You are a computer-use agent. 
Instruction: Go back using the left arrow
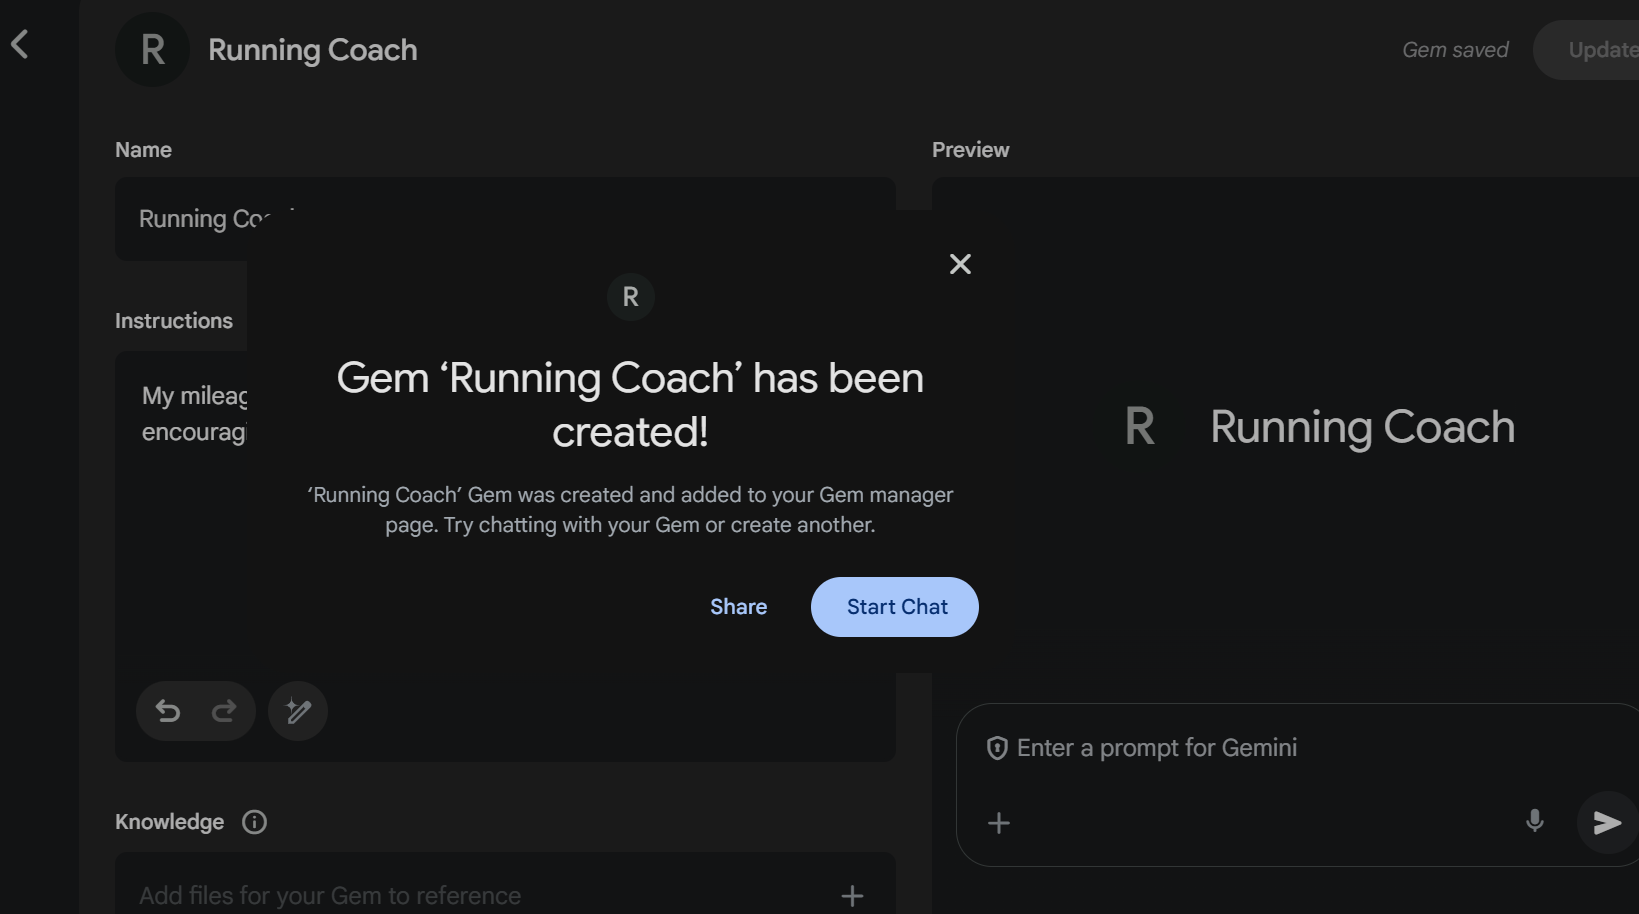[x=20, y=44]
